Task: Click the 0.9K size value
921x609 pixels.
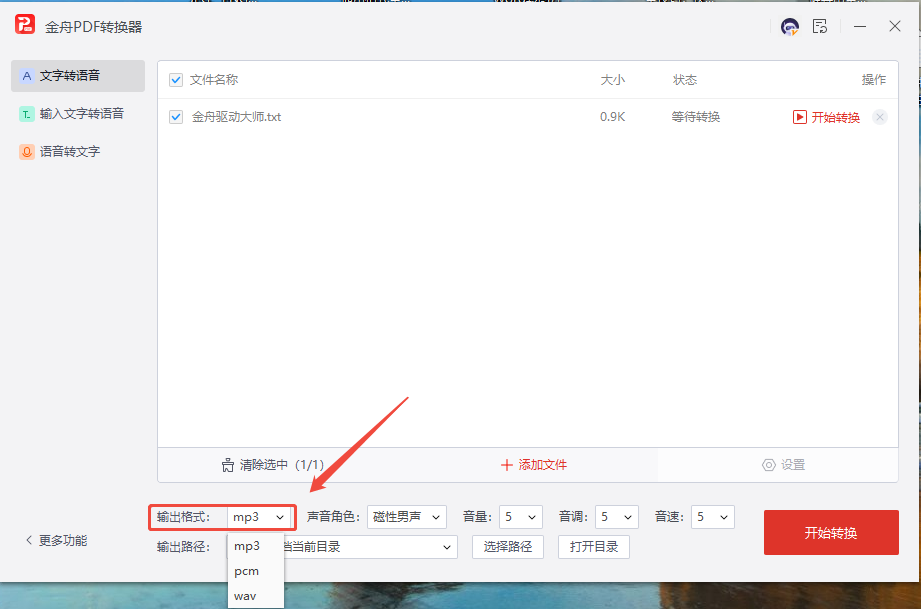Action: [x=612, y=117]
